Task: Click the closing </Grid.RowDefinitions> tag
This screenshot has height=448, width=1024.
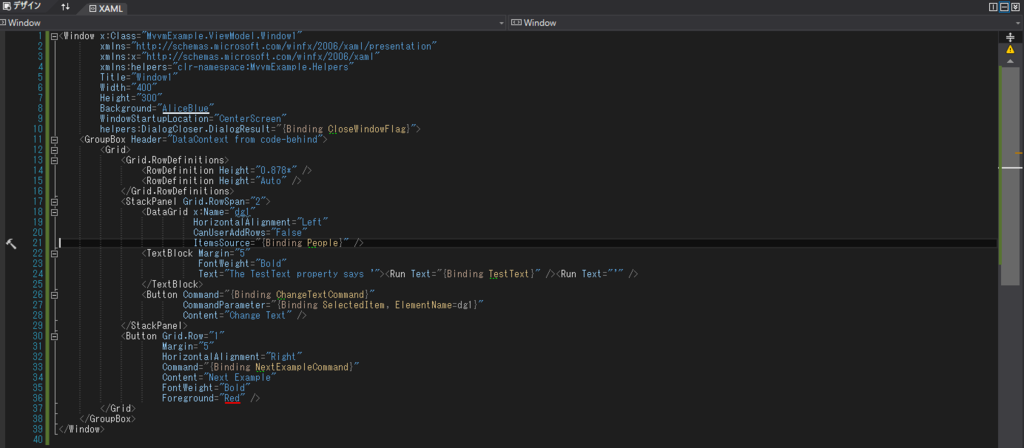Action: (178, 191)
